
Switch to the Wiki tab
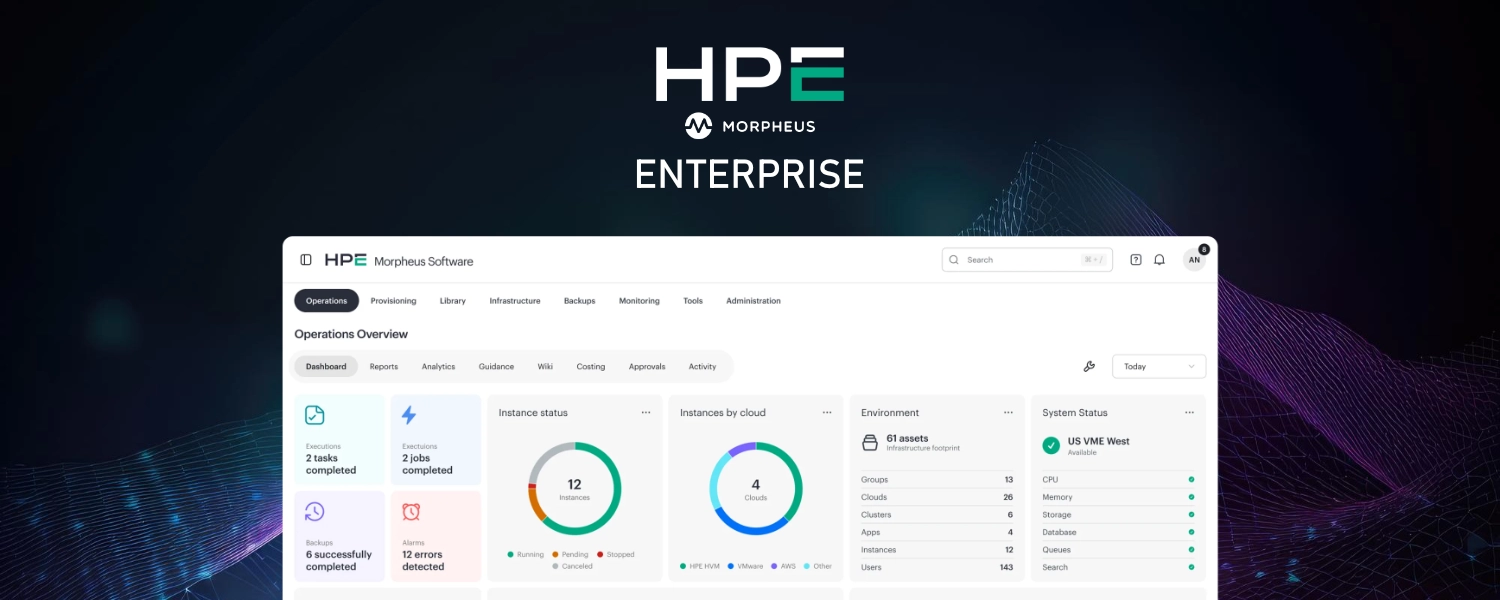click(545, 367)
